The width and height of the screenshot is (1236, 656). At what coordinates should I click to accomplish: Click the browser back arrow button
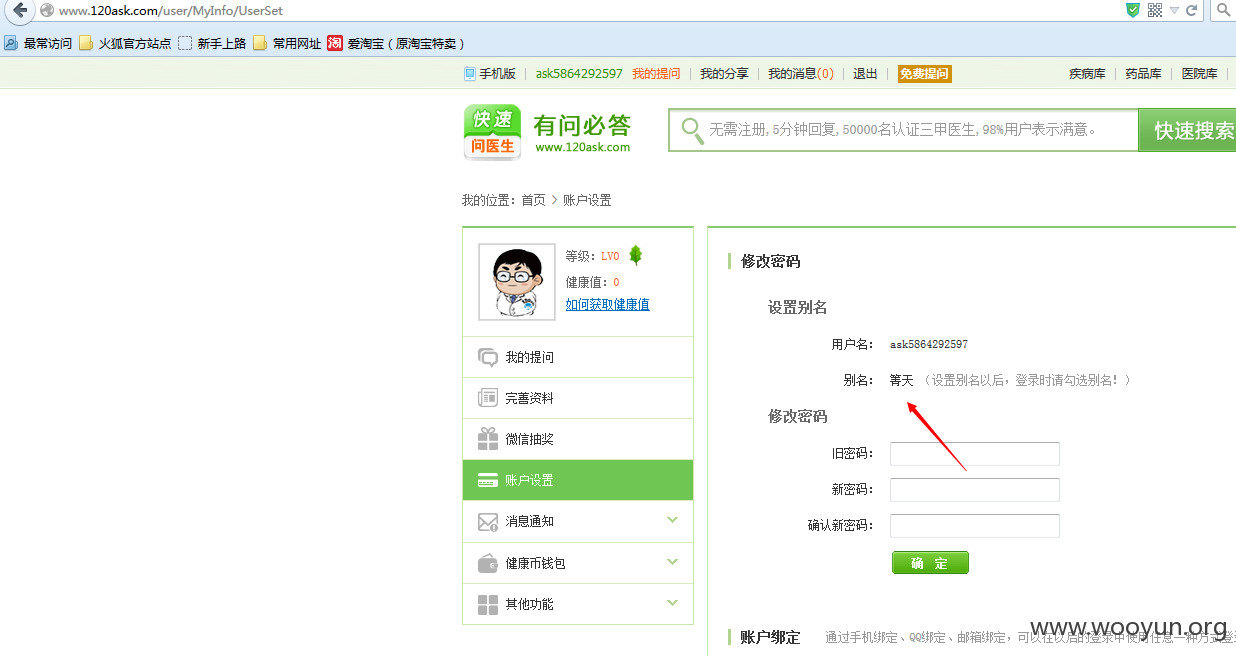[19, 10]
